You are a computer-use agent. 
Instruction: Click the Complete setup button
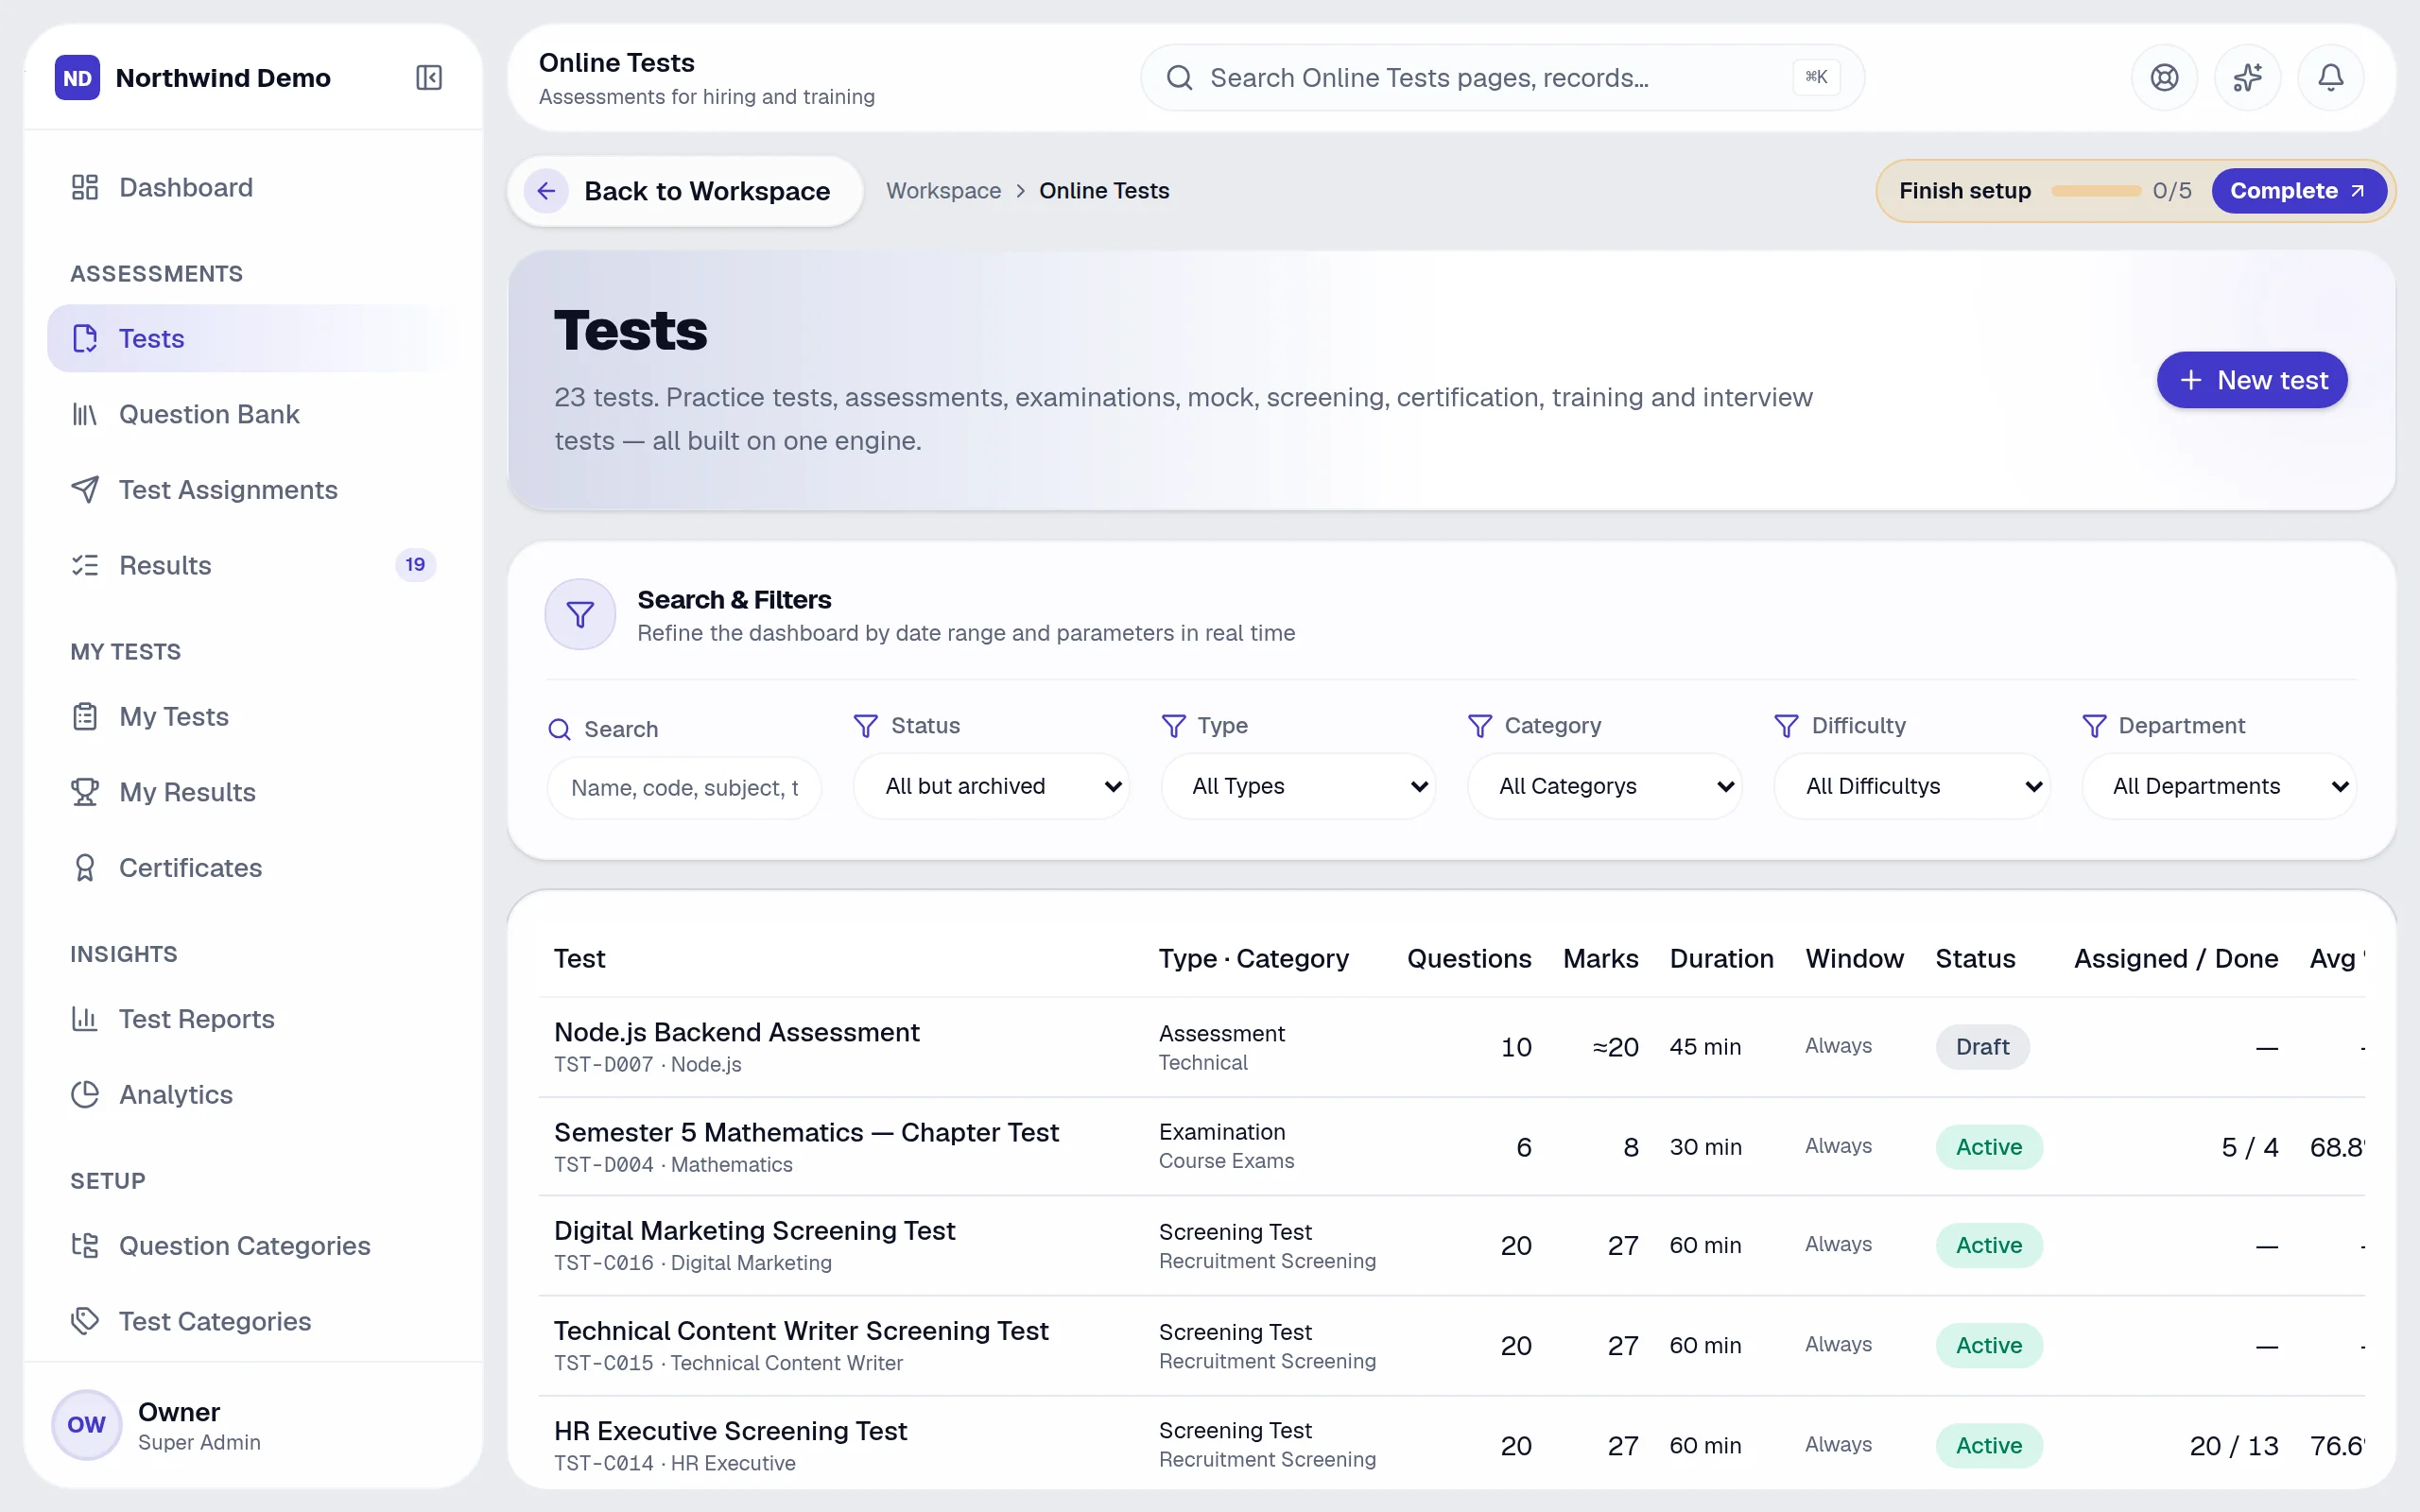[2298, 191]
